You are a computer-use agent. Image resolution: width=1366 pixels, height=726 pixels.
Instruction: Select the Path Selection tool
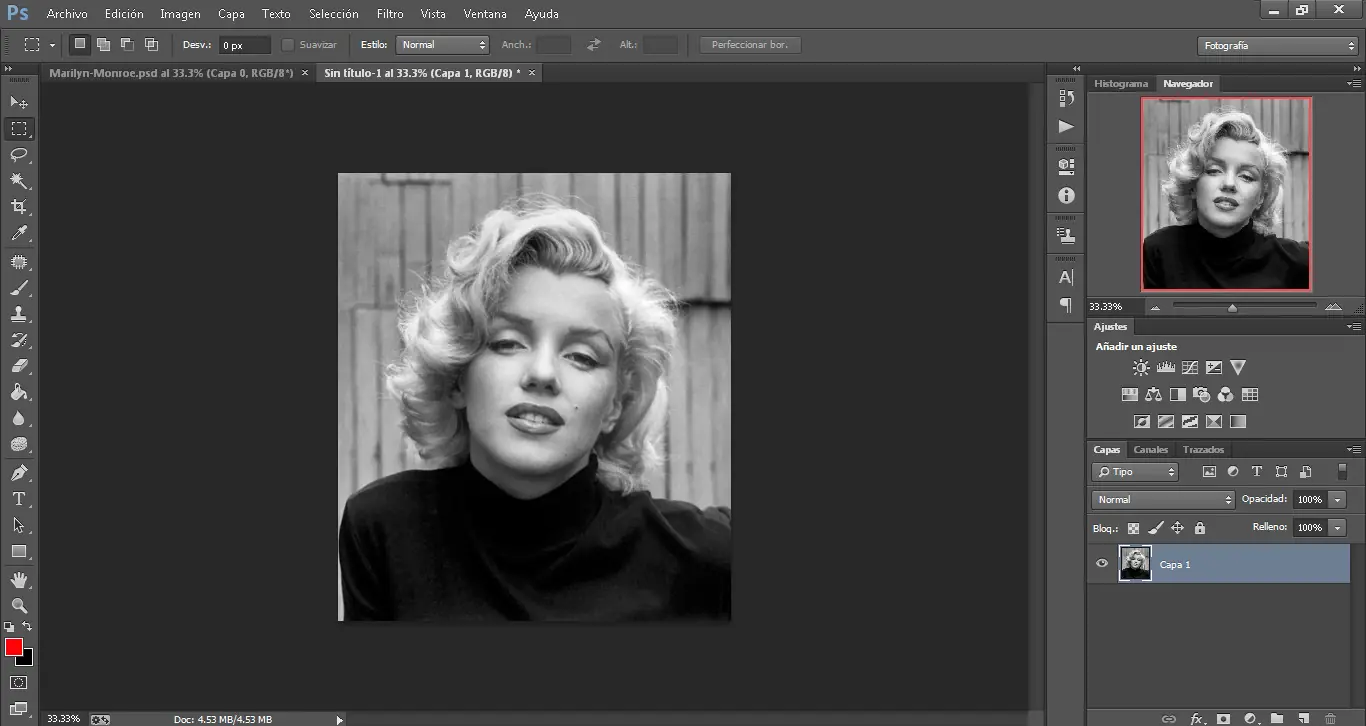tap(19, 524)
